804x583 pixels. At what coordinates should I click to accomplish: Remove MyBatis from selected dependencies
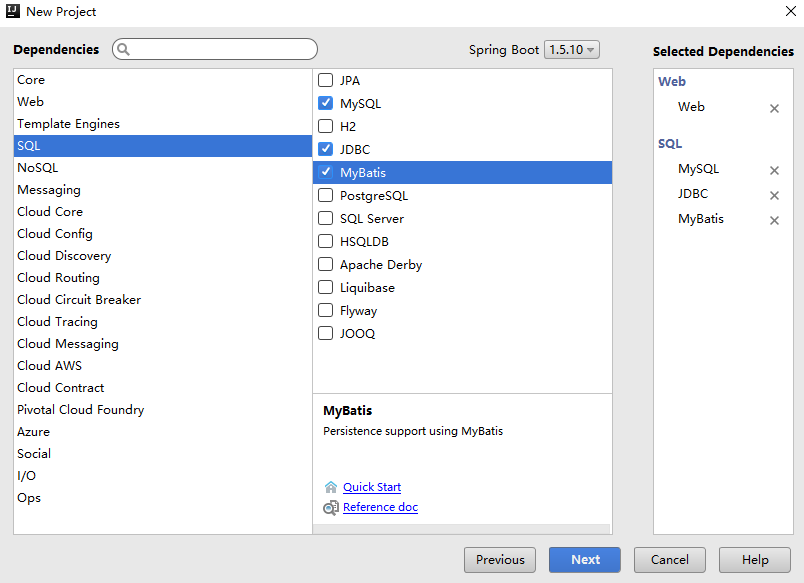774,221
